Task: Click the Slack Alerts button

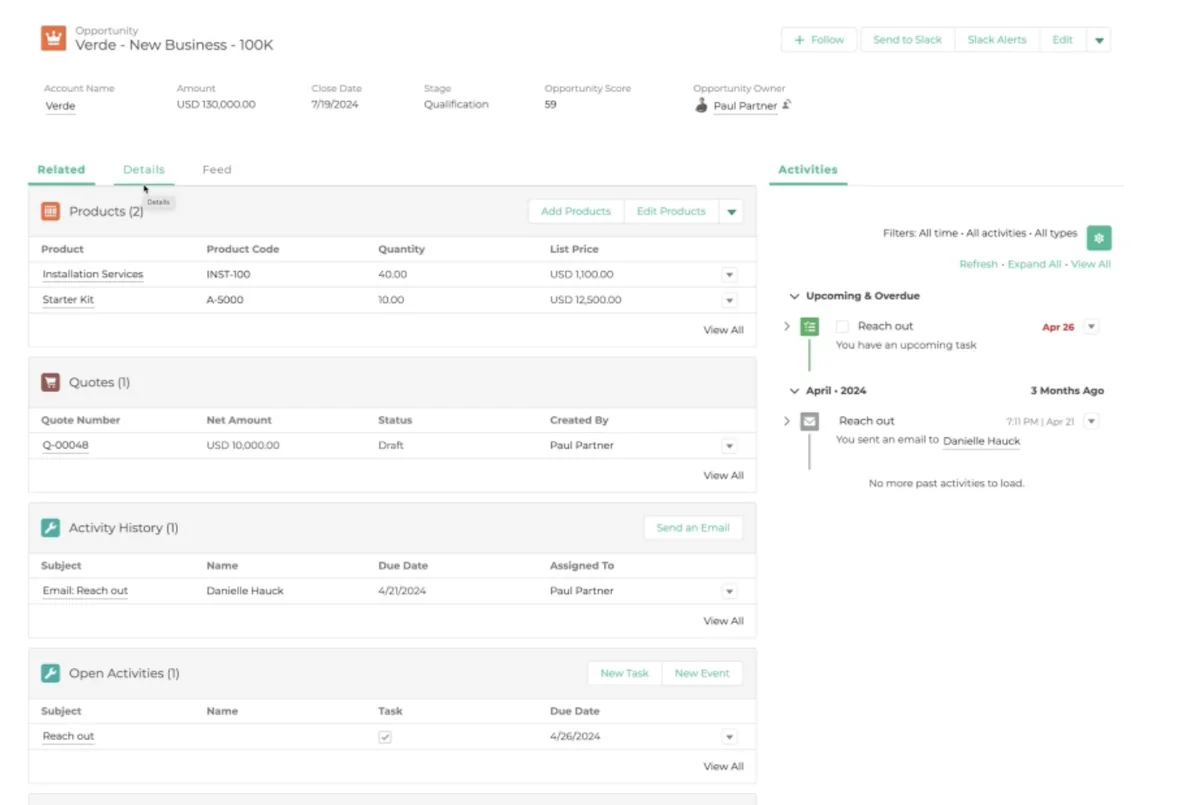Action: point(997,40)
